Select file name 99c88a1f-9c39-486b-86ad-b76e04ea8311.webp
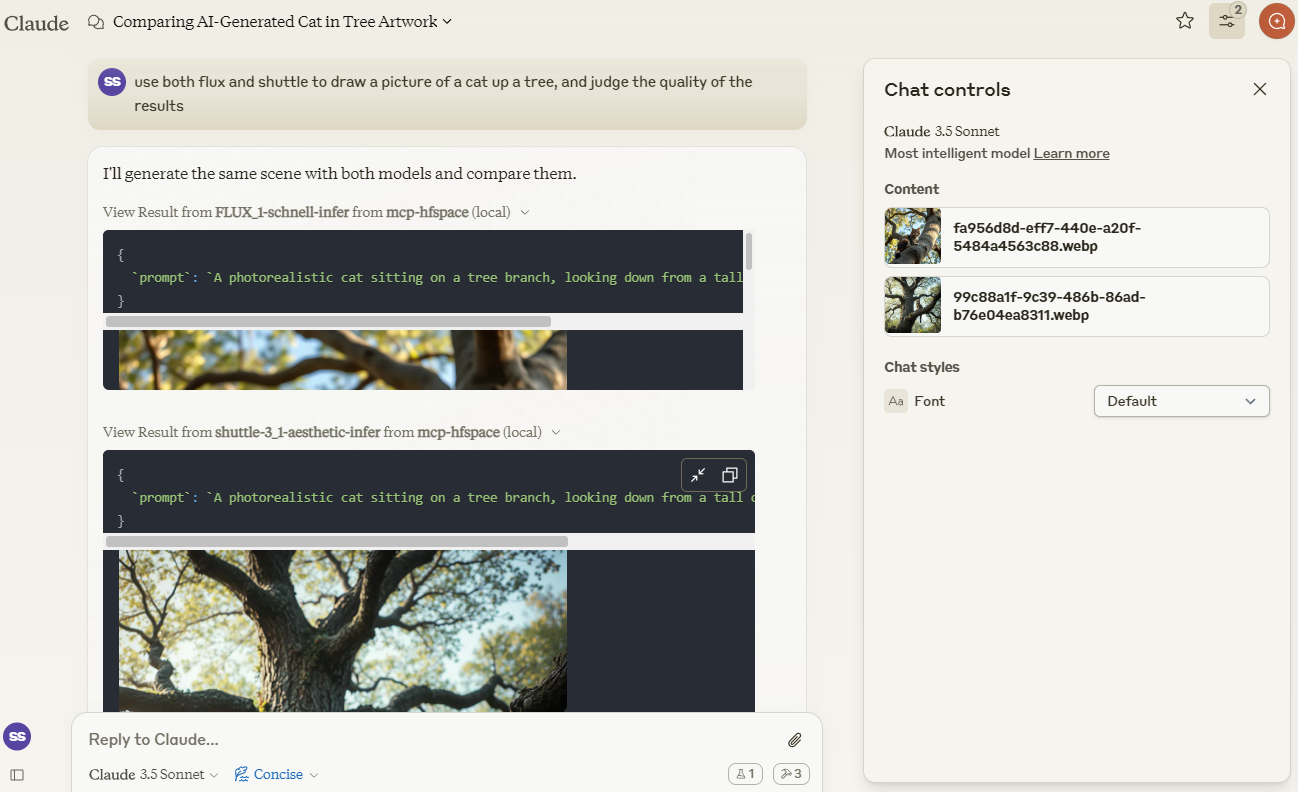 click(1049, 306)
